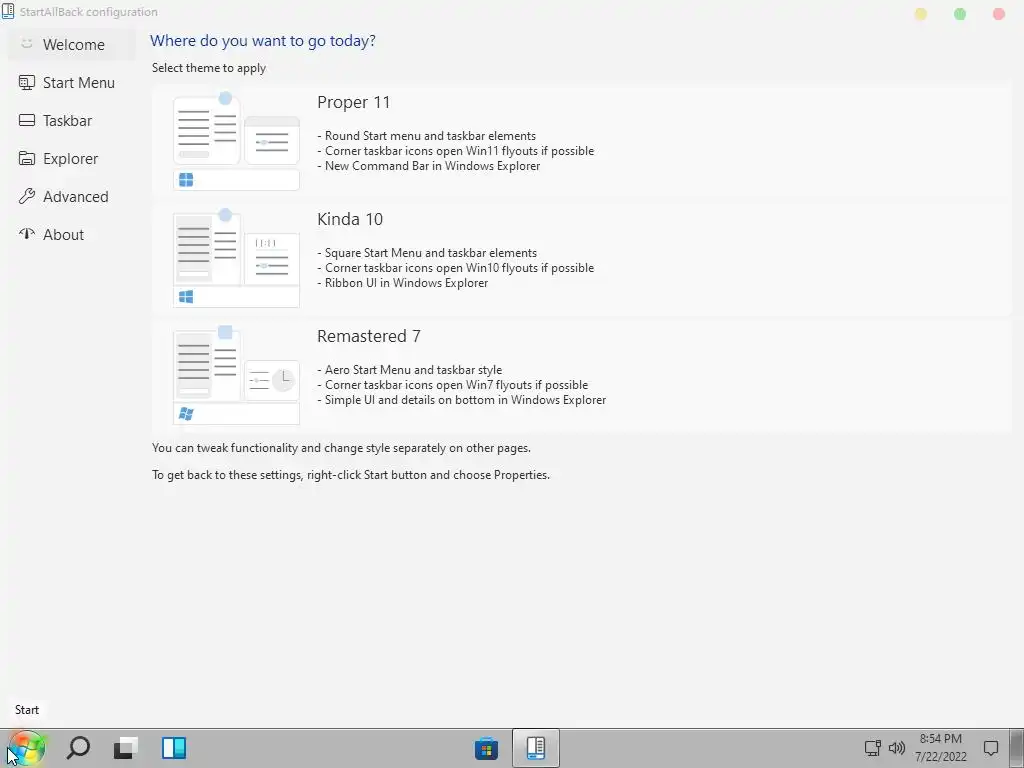Launch Microsoft Store from the taskbar
This screenshot has width=1024, height=768.
[x=487, y=748]
